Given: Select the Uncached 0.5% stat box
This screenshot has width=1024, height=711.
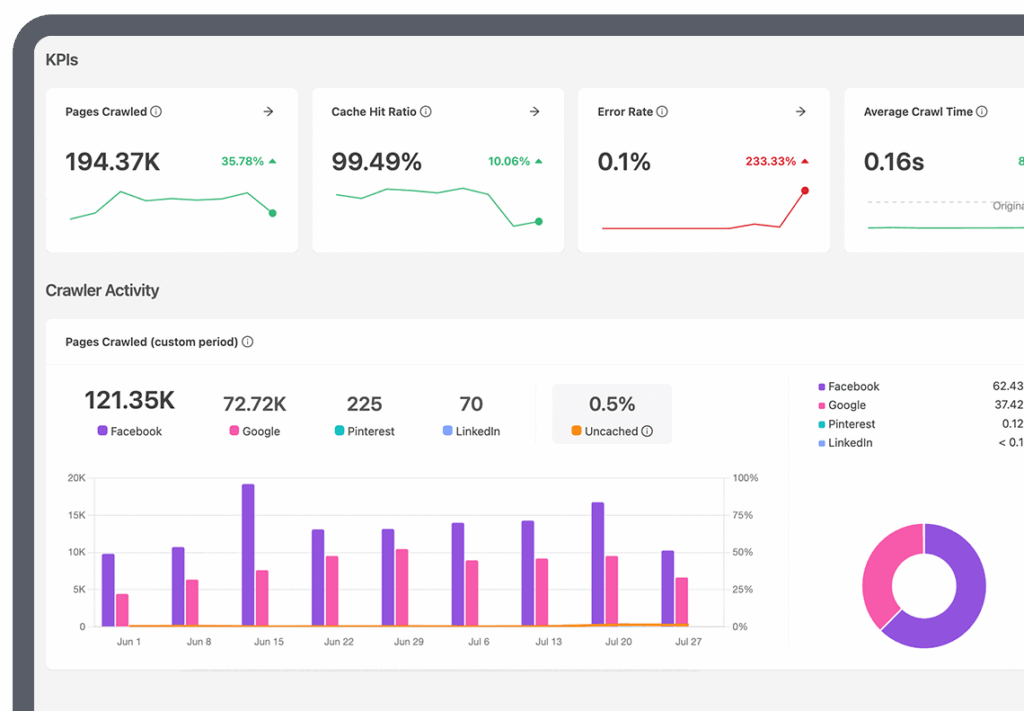Looking at the screenshot, I should (x=611, y=414).
